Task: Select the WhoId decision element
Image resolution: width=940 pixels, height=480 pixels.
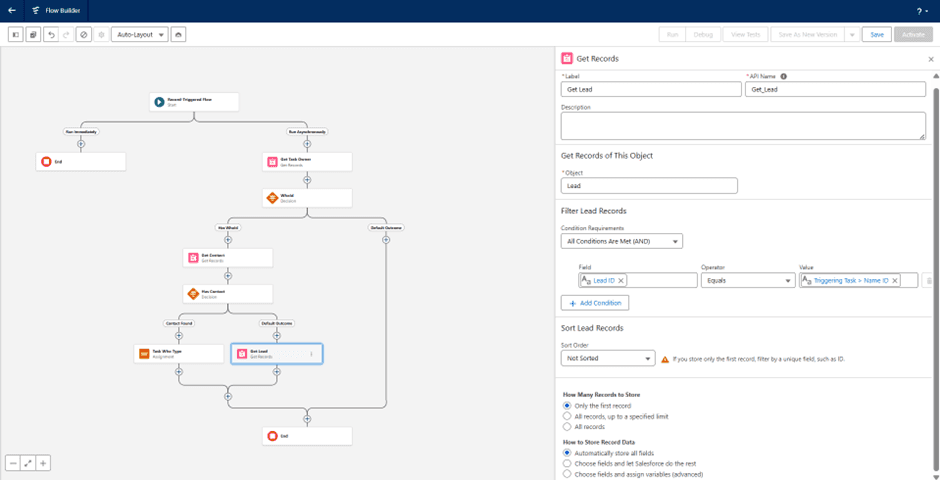Action: coord(307,198)
